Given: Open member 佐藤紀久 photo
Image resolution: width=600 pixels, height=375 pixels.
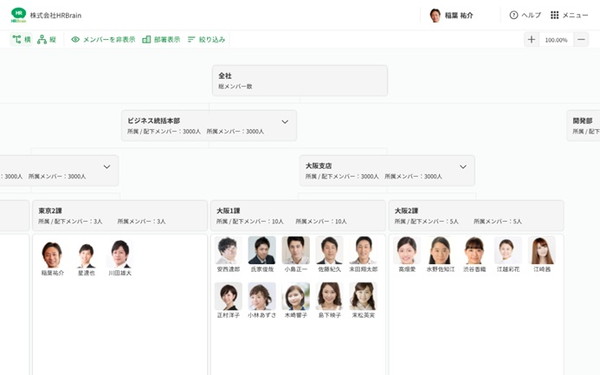Looking at the screenshot, I should click(329, 250).
